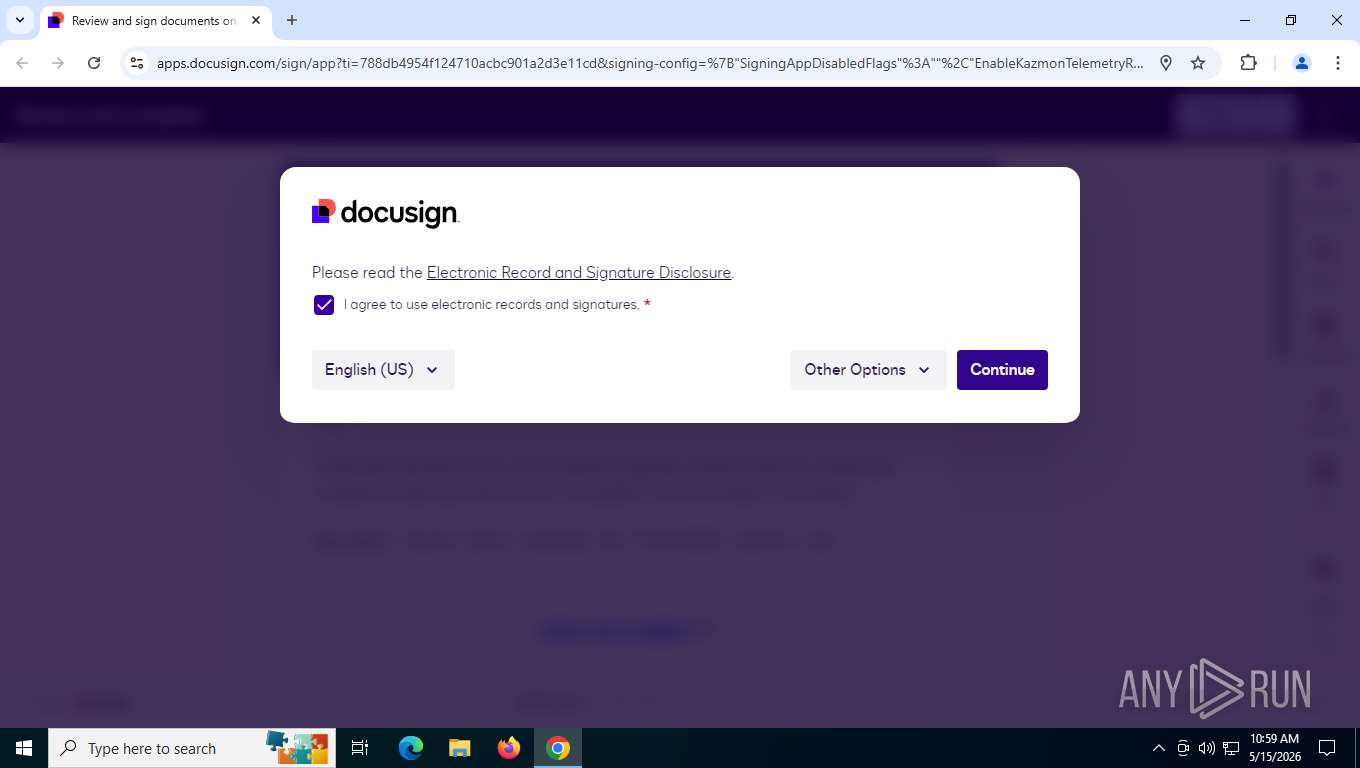1360x768 pixels.
Task: Go forward with the browser forward arrow
Action: pos(58,63)
